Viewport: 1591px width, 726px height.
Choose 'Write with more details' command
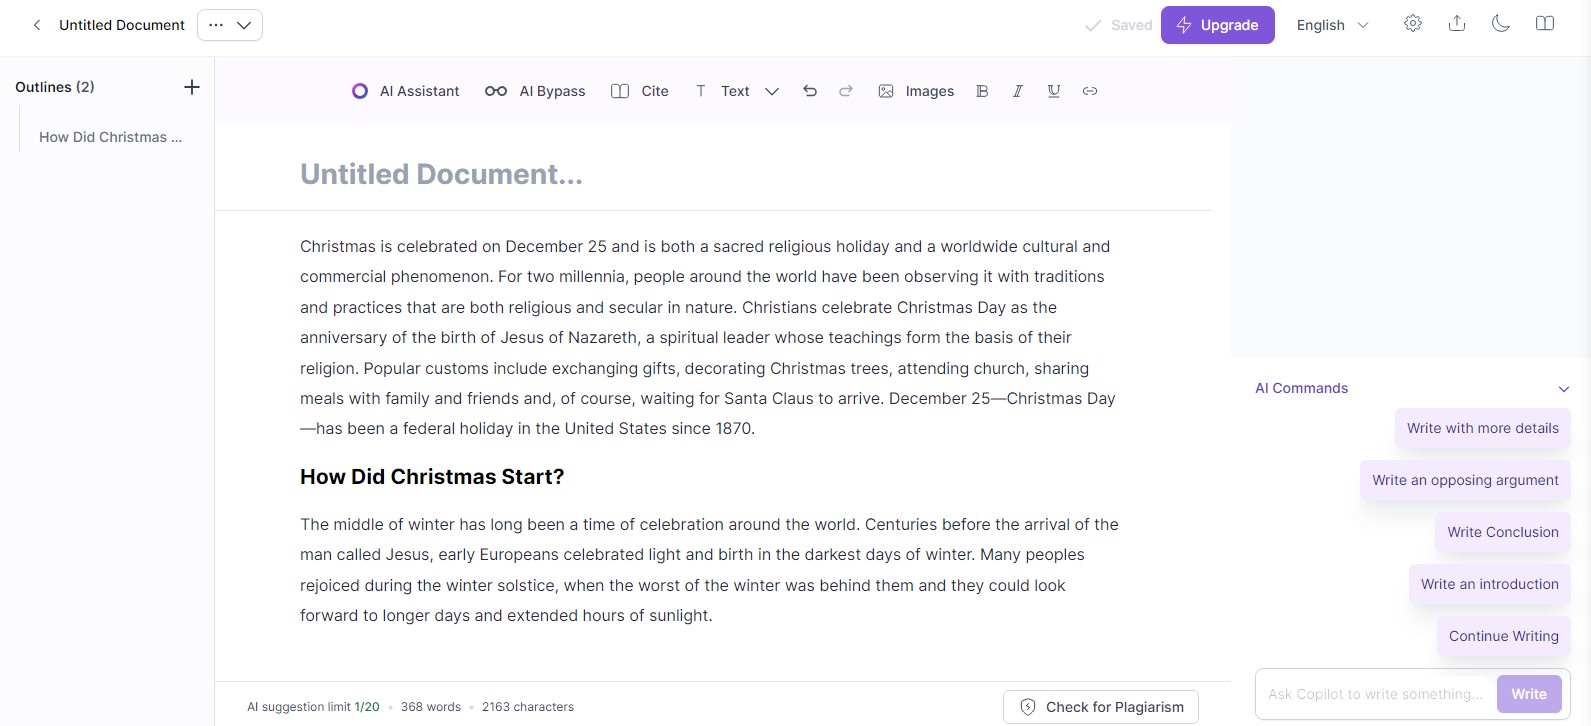[x=1482, y=428]
